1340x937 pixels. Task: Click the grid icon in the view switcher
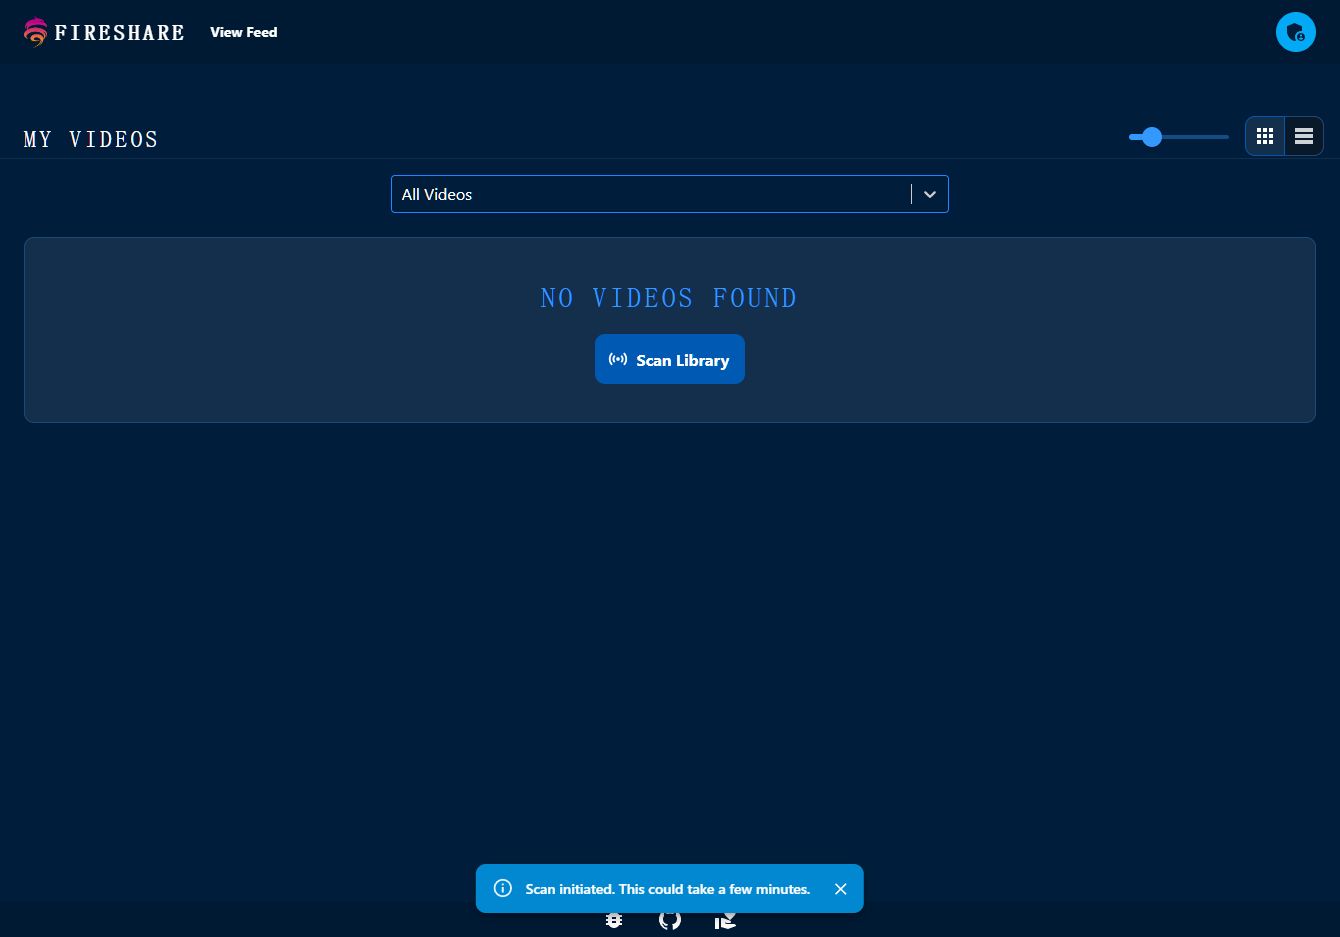point(1264,136)
